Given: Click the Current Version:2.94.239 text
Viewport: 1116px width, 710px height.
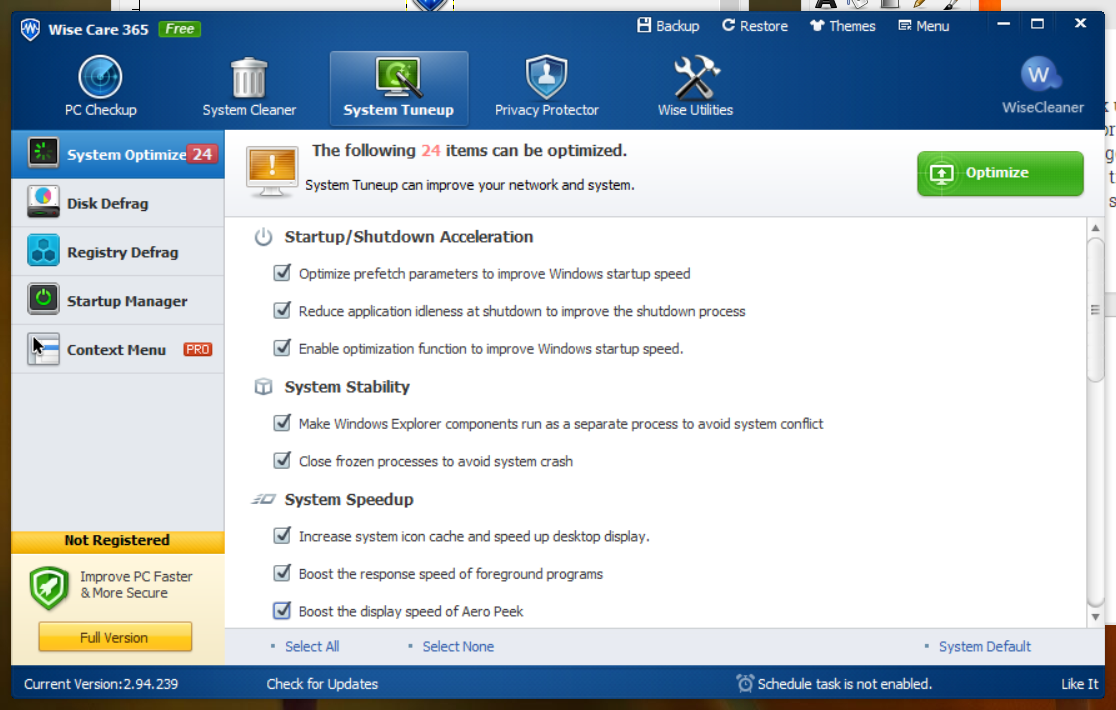Looking at the screenshot, I should tap(101, 684).
